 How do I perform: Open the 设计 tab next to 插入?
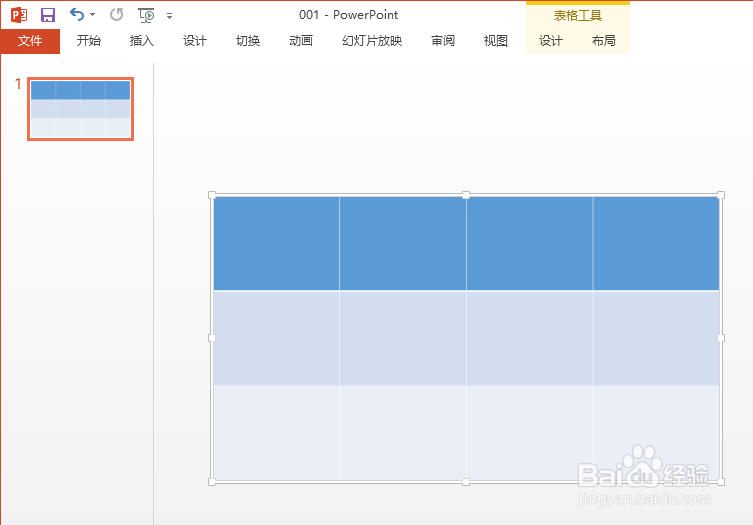194,41
